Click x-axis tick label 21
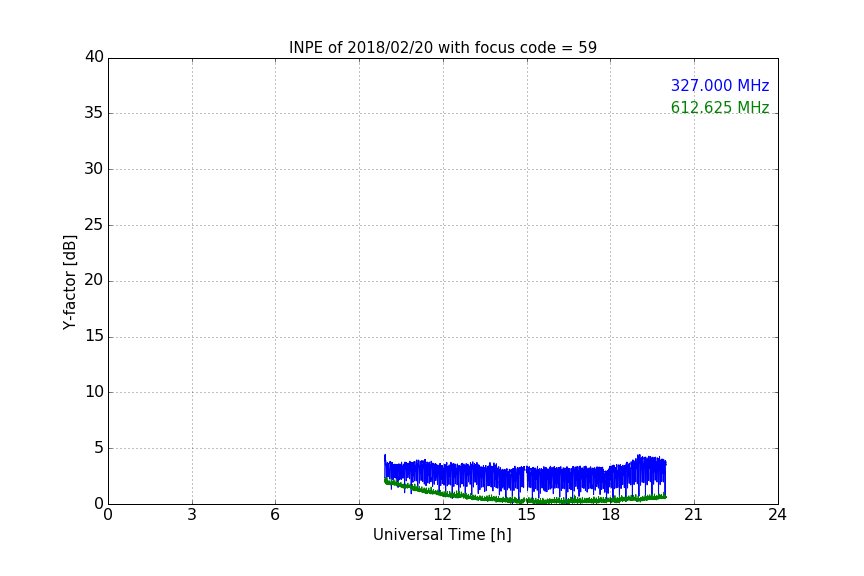Screen dimensions: 864x576 [x=694, y=515]
